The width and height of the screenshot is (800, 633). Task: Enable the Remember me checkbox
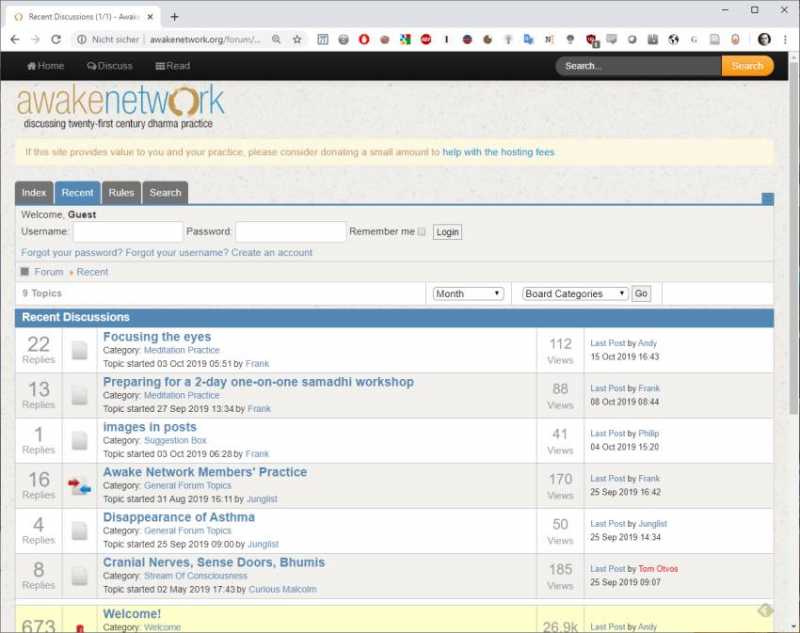pyautogui.click(x=421, y=232)
